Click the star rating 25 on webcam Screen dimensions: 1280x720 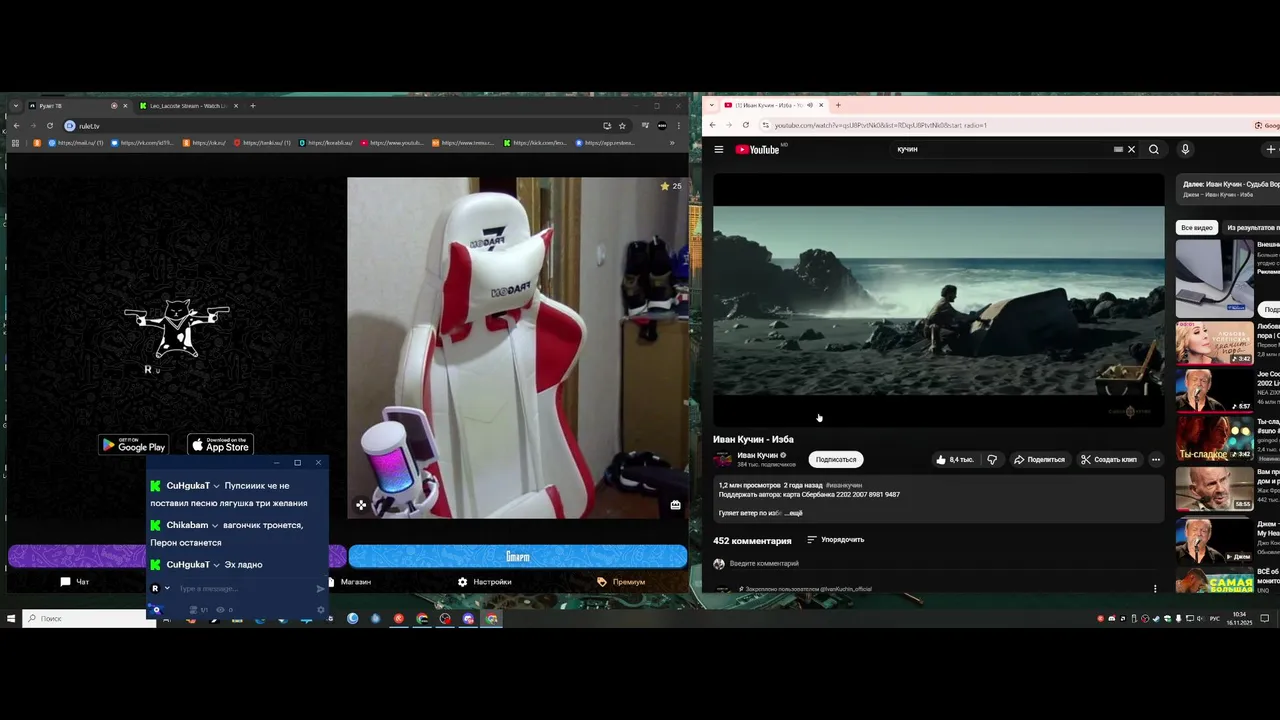coord(671,186)
